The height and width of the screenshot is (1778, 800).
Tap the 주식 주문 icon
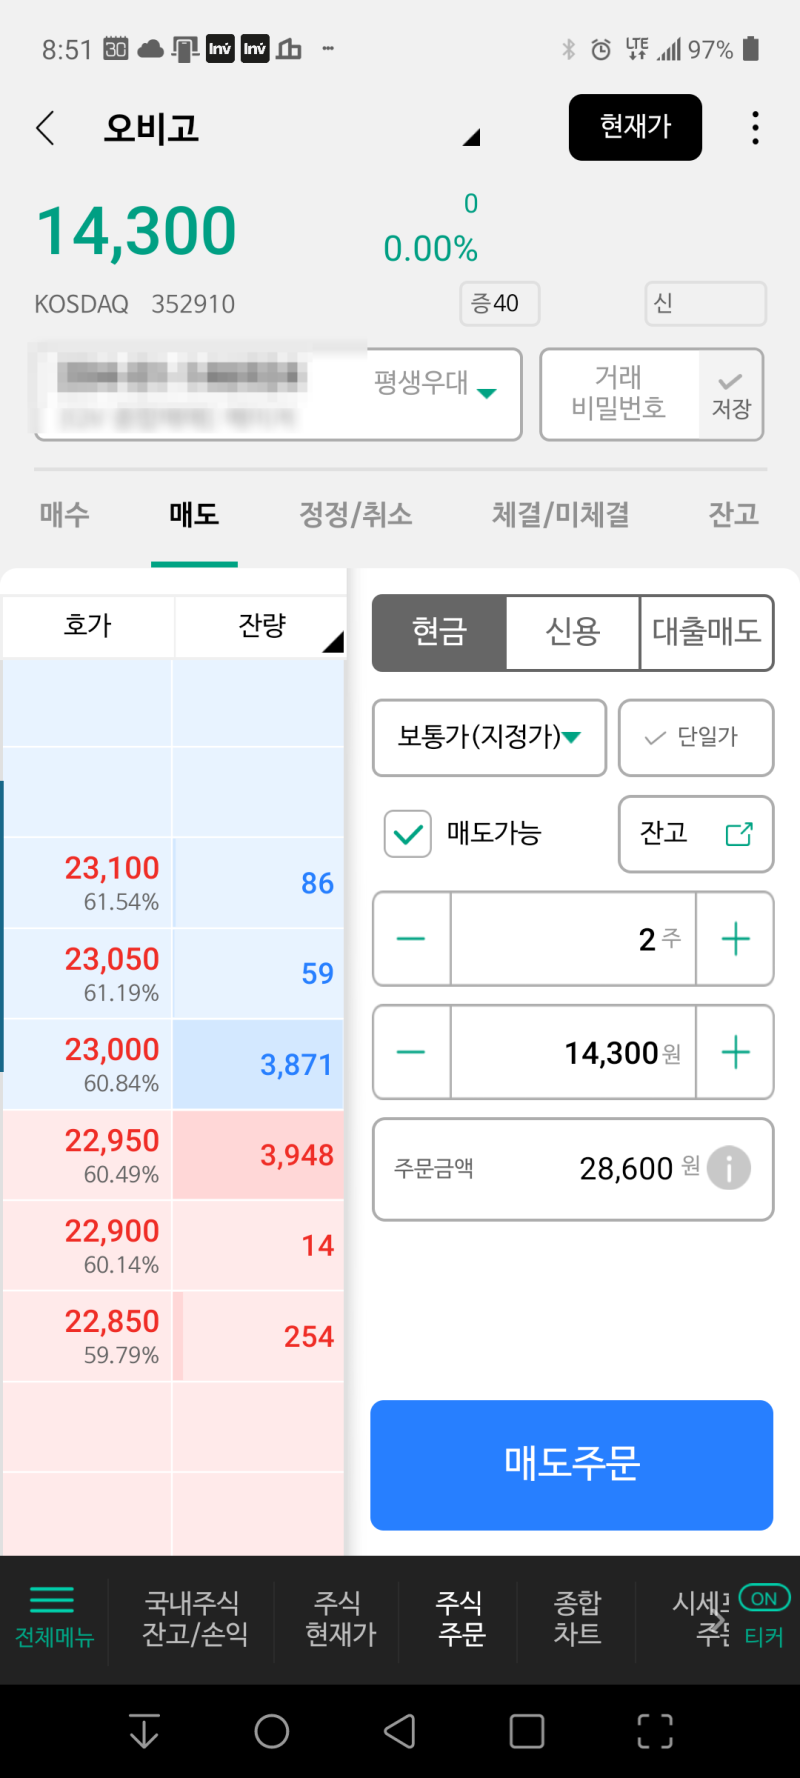click(x=460, y=1620)
